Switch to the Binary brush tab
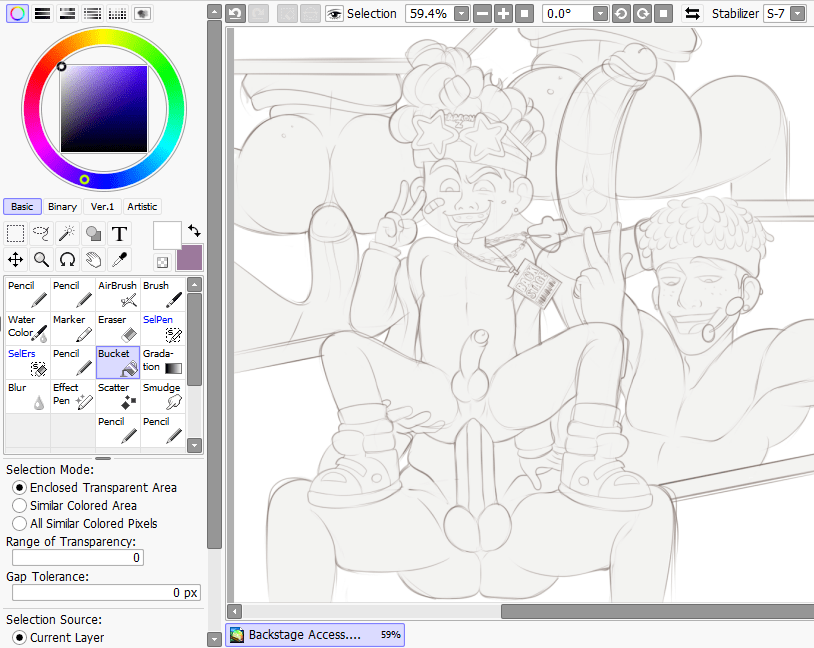814x648 pixels. 62,207
